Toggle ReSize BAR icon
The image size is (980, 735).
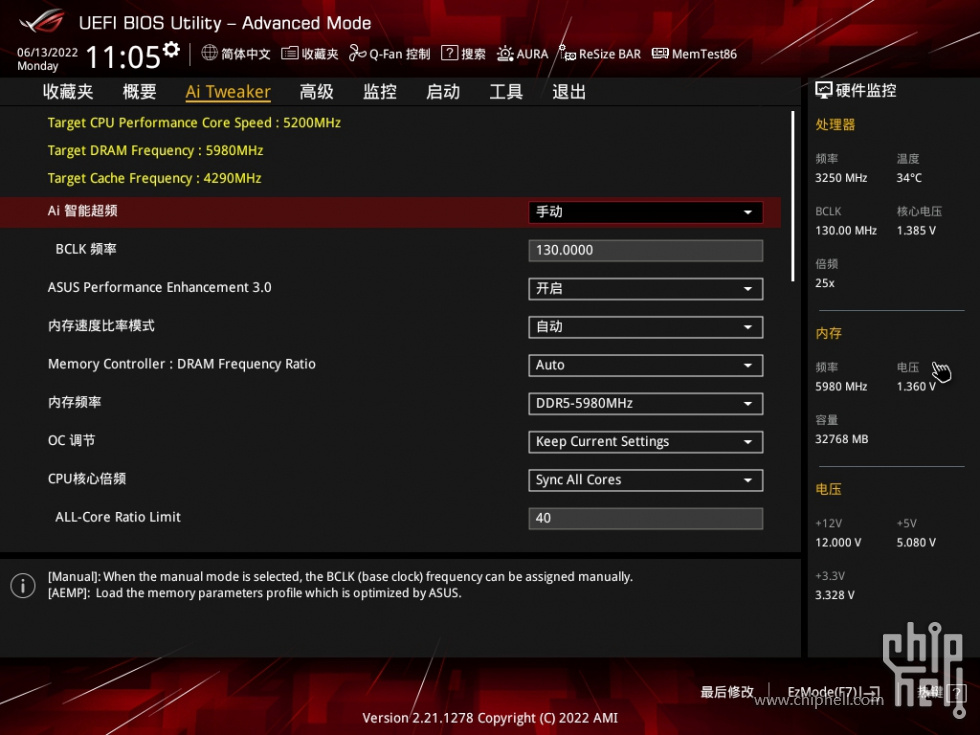(568, 54)
